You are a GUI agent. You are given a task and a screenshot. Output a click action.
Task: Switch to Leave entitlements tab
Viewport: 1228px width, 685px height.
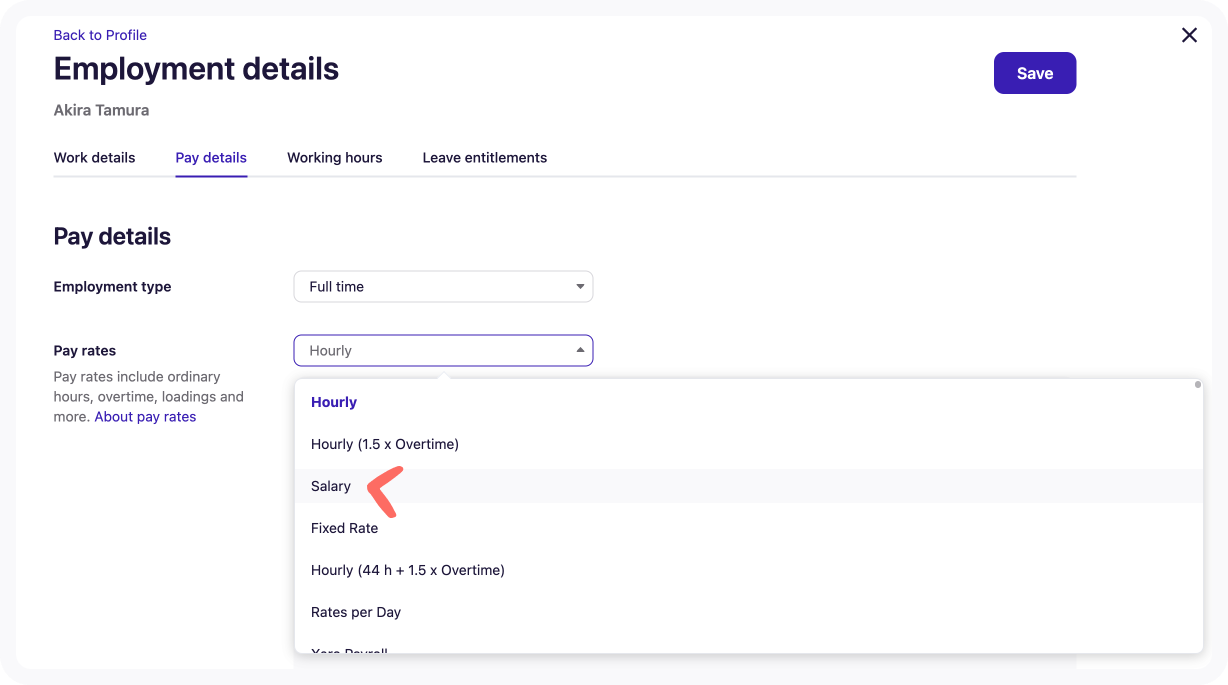[x=484, y=158]
